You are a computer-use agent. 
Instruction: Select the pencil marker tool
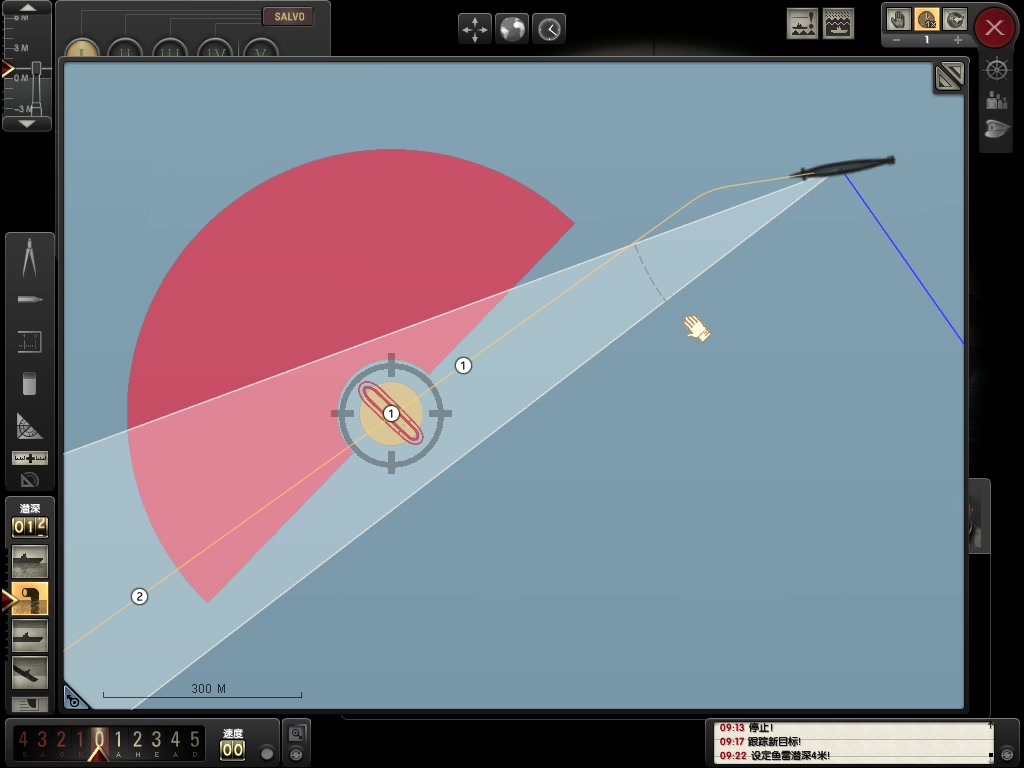(29, 300)
